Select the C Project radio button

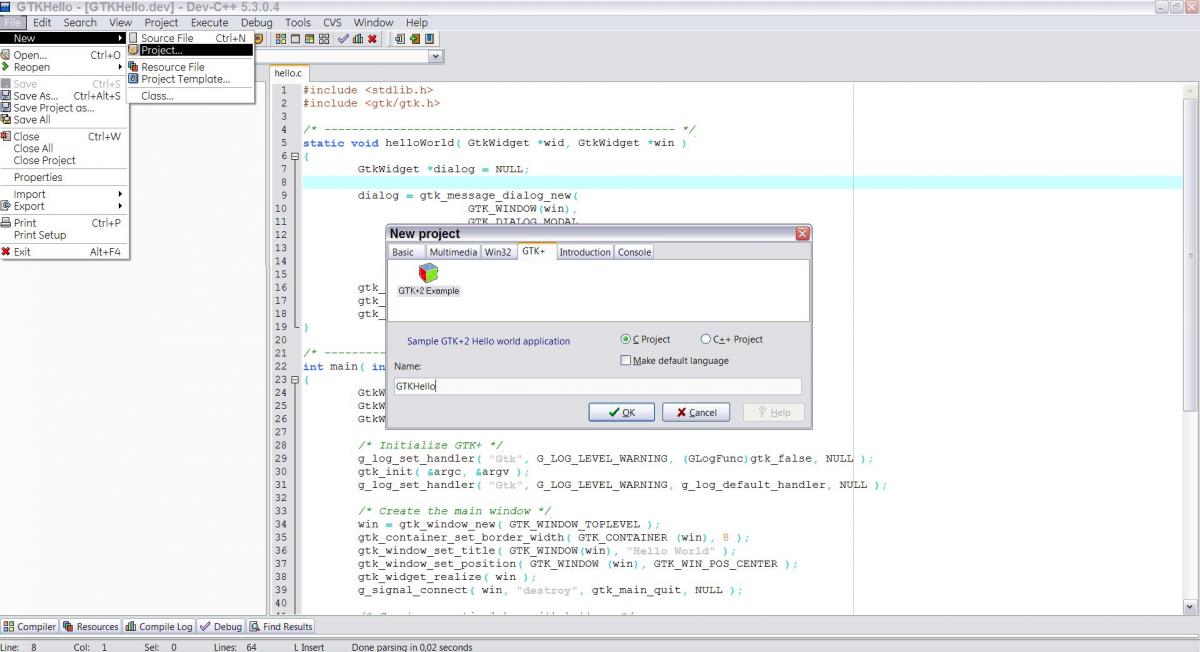tap(645, 339)
